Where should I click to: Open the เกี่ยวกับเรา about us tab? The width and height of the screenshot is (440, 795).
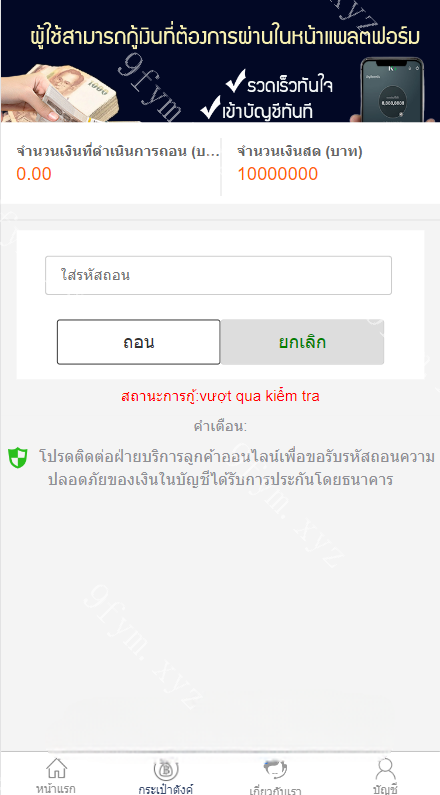276,790
